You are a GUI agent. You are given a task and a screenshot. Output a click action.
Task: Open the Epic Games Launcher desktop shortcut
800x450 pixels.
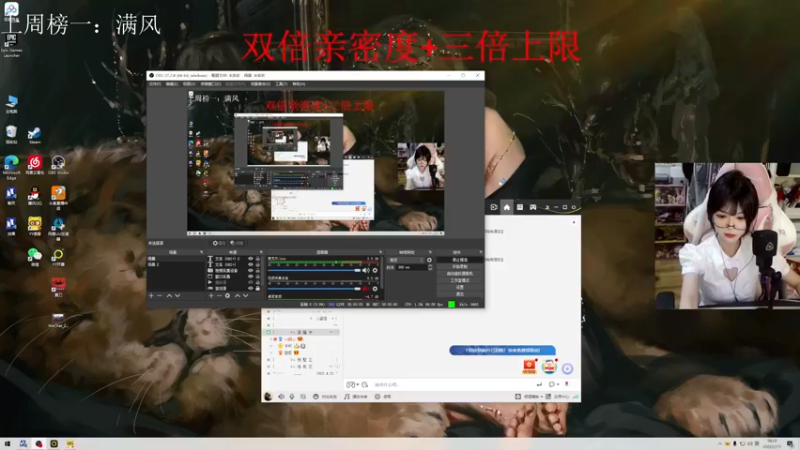tap(11, 43)
